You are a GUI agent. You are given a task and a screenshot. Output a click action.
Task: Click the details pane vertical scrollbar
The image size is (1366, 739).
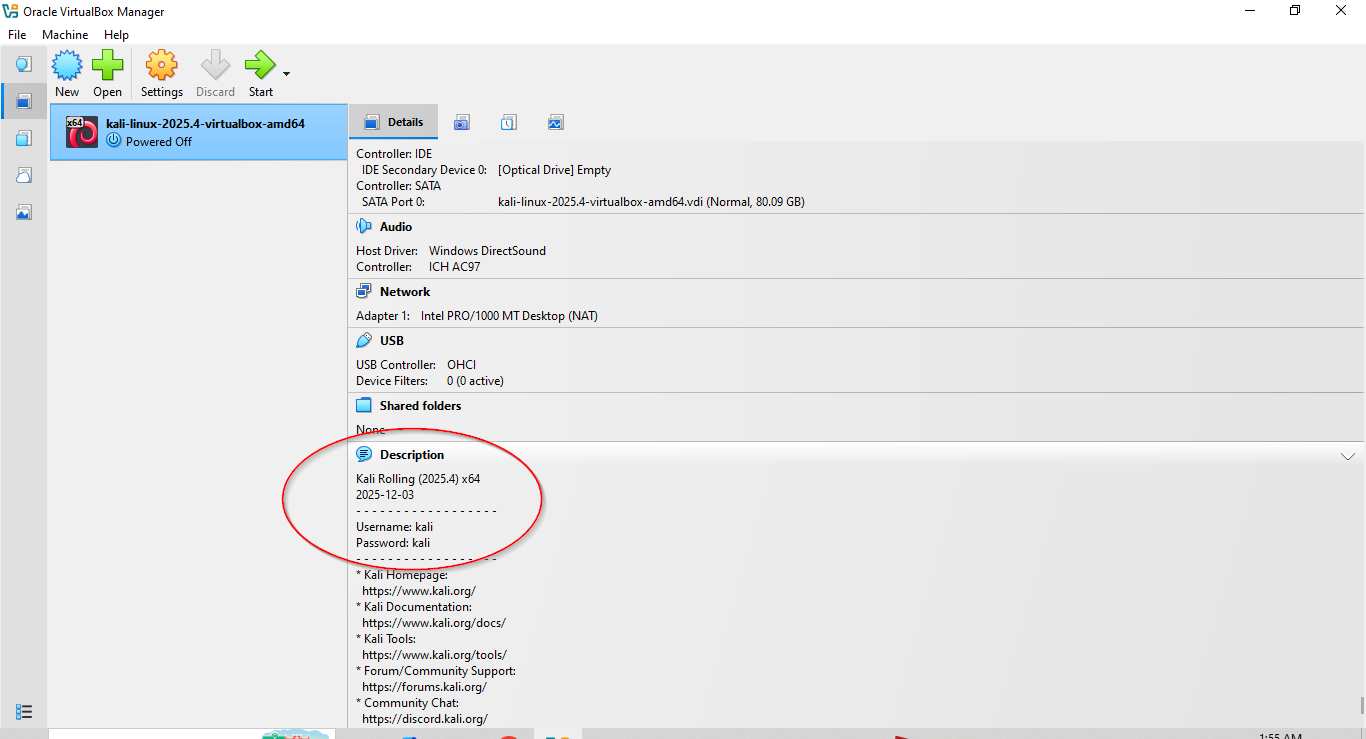[1362, 706]
